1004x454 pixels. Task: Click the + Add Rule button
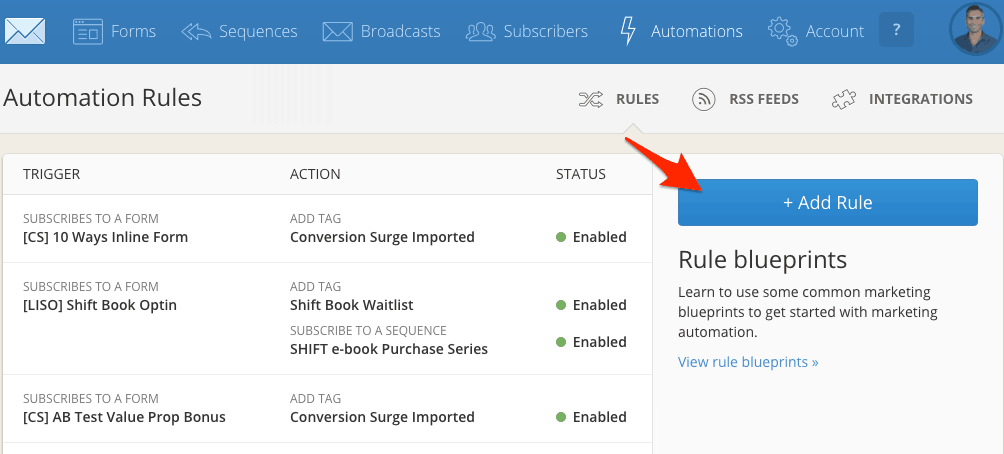point(828,202)
